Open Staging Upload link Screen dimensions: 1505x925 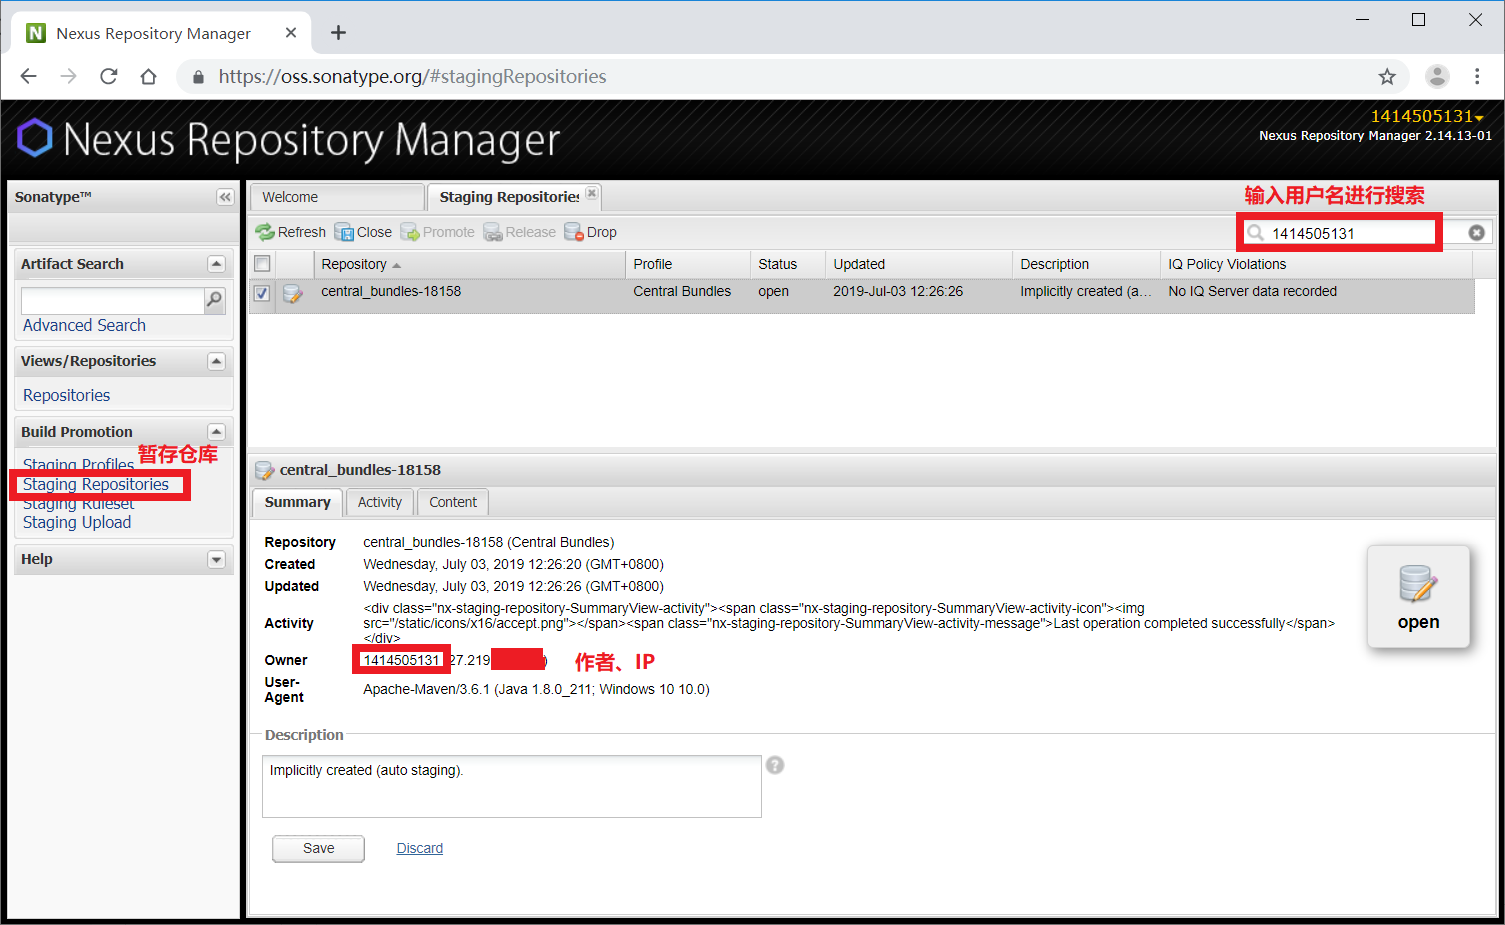pyautogui.click(x=77, y=522)
